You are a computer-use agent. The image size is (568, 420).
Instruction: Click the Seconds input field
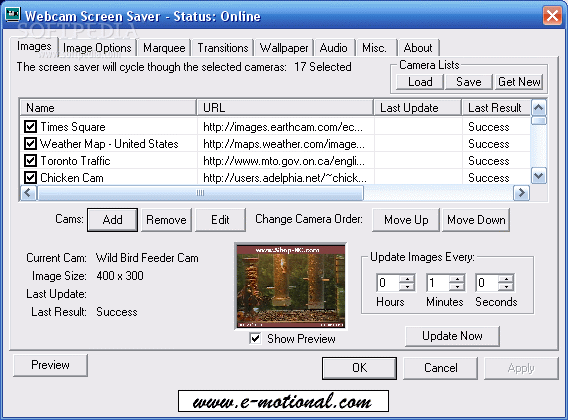[487, 283]
